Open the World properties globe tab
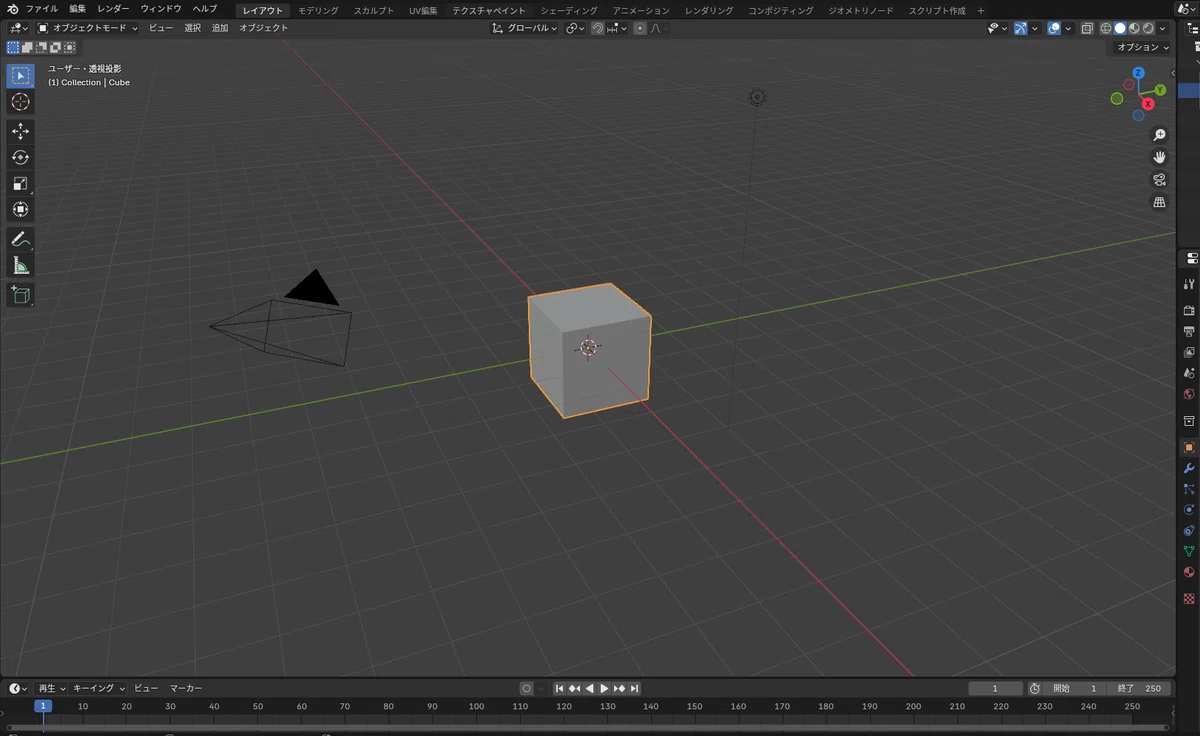Image resolution: width=1200 pixels, height=736 pixels. [1189, 394]
